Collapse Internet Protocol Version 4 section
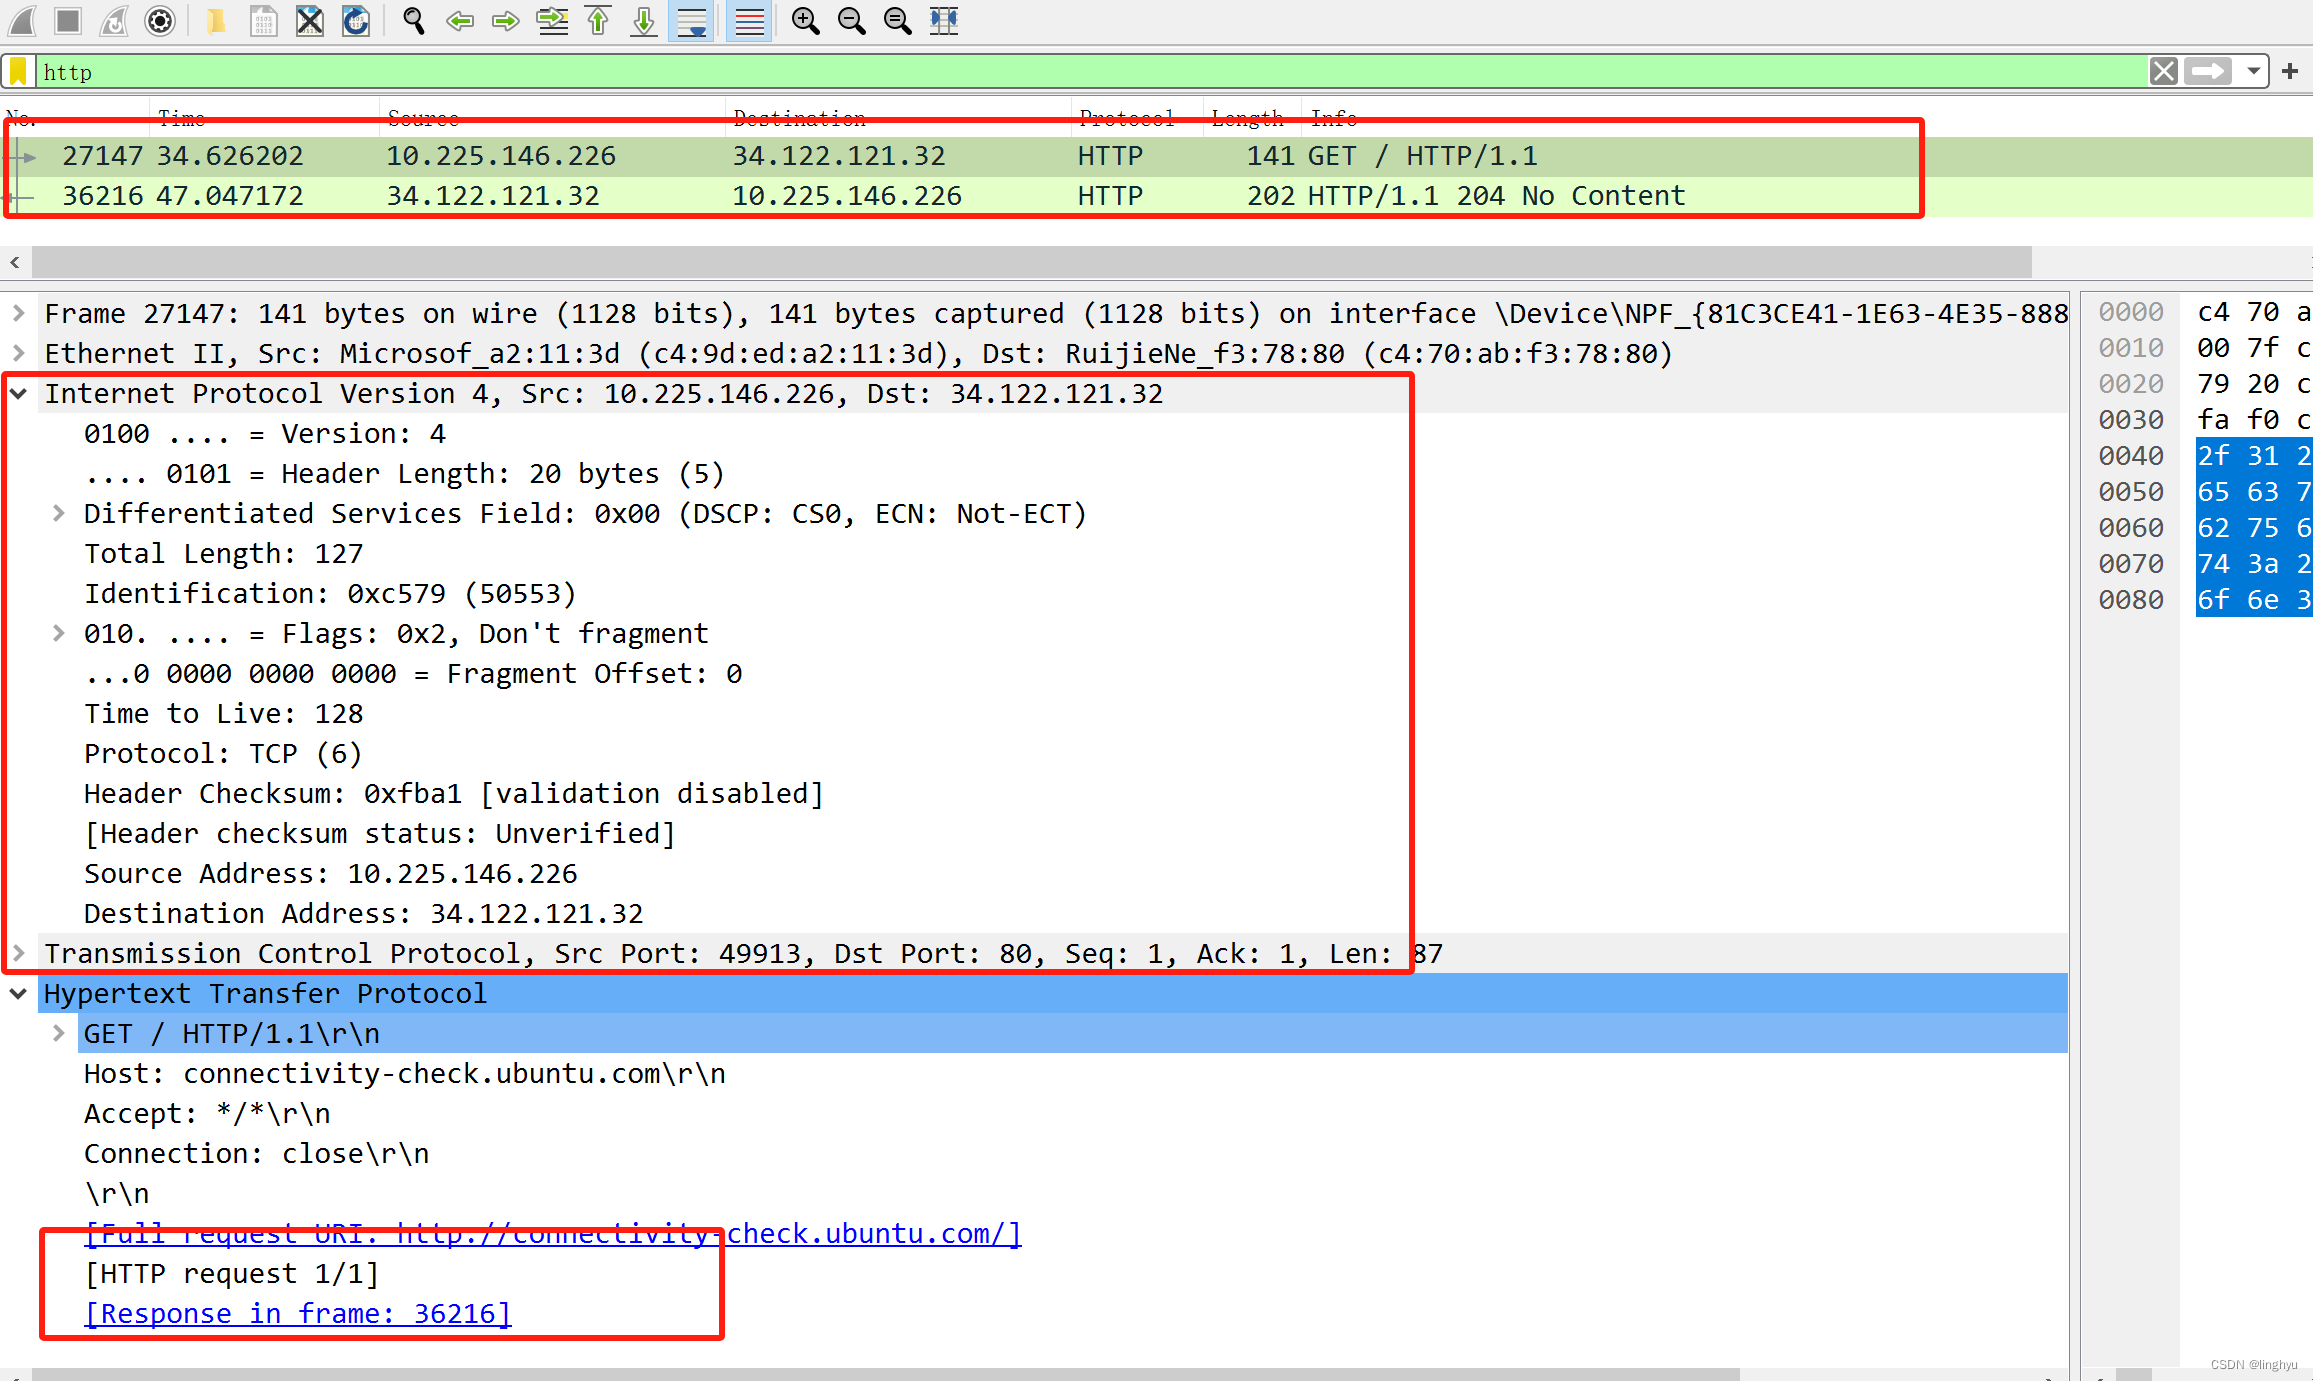The image size is (2313, 1381). click(18, 393)
